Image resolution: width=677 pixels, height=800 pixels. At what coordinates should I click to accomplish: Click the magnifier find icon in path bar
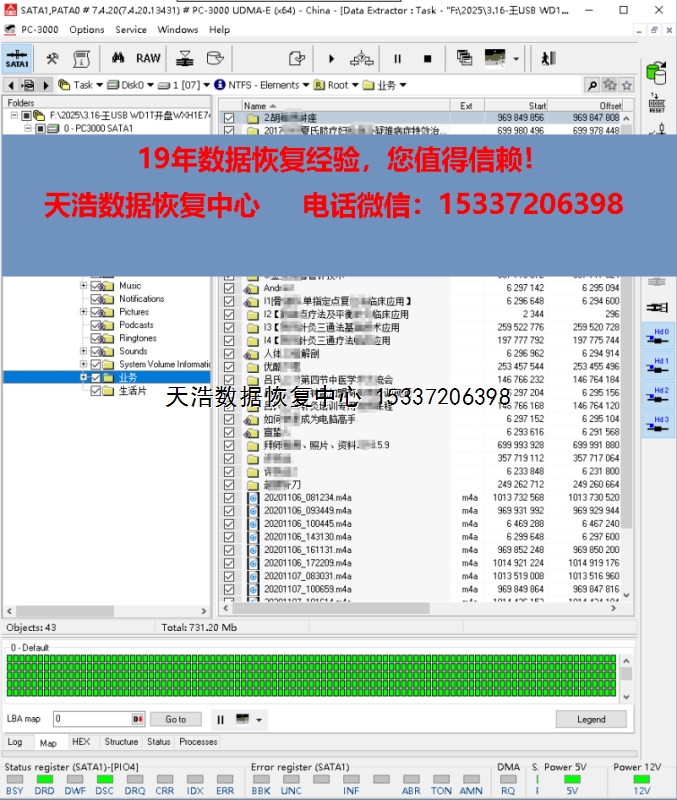point(592,85)
